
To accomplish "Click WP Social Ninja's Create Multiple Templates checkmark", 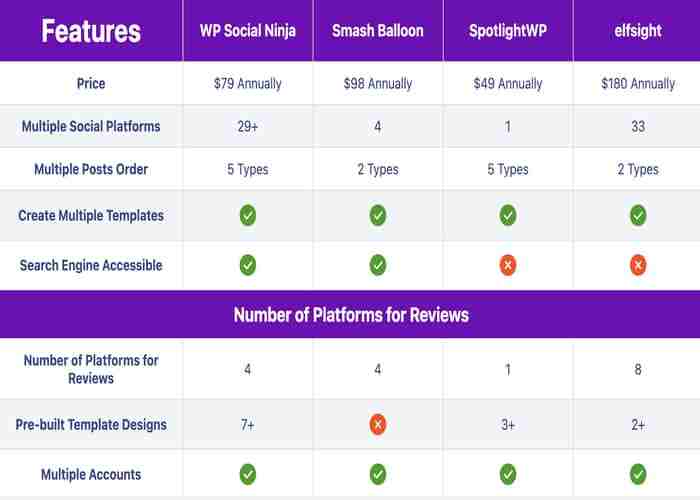I will click(x=248, y=215).
